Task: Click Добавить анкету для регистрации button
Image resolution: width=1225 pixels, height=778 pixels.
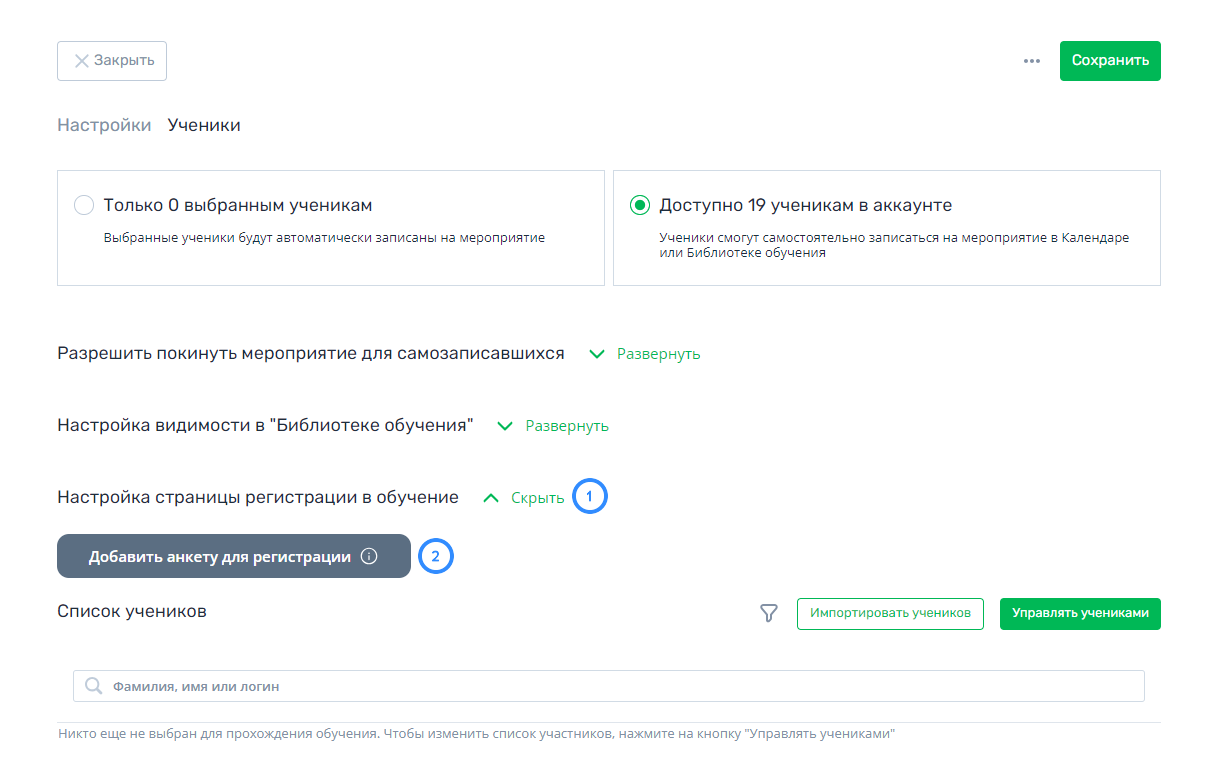Action: tap(234, 556)
